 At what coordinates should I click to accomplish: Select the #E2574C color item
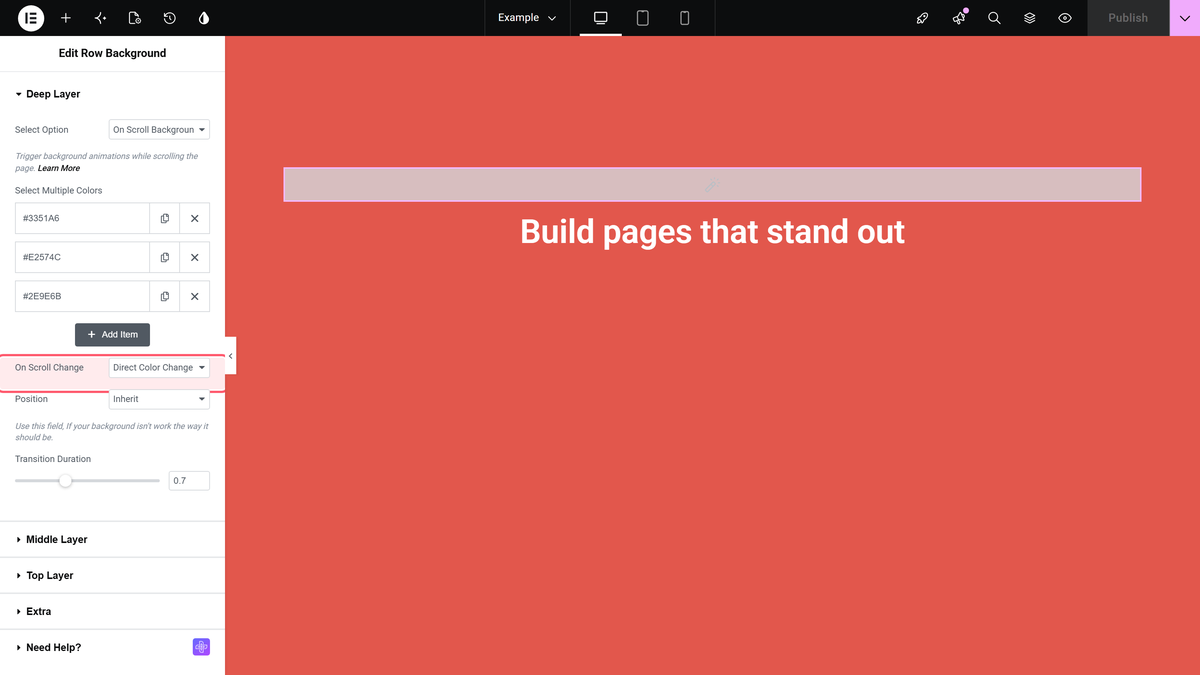(82, 257)
